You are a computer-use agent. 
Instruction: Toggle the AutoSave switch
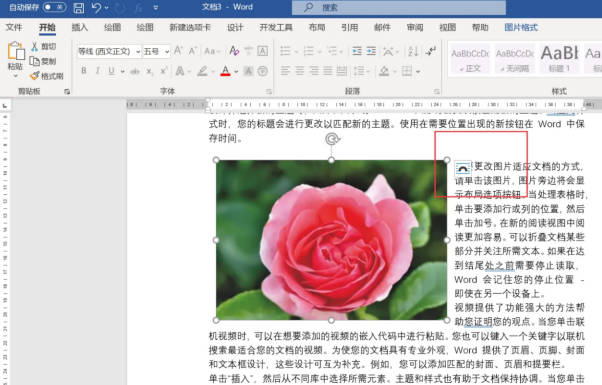(x=54, y=7)
